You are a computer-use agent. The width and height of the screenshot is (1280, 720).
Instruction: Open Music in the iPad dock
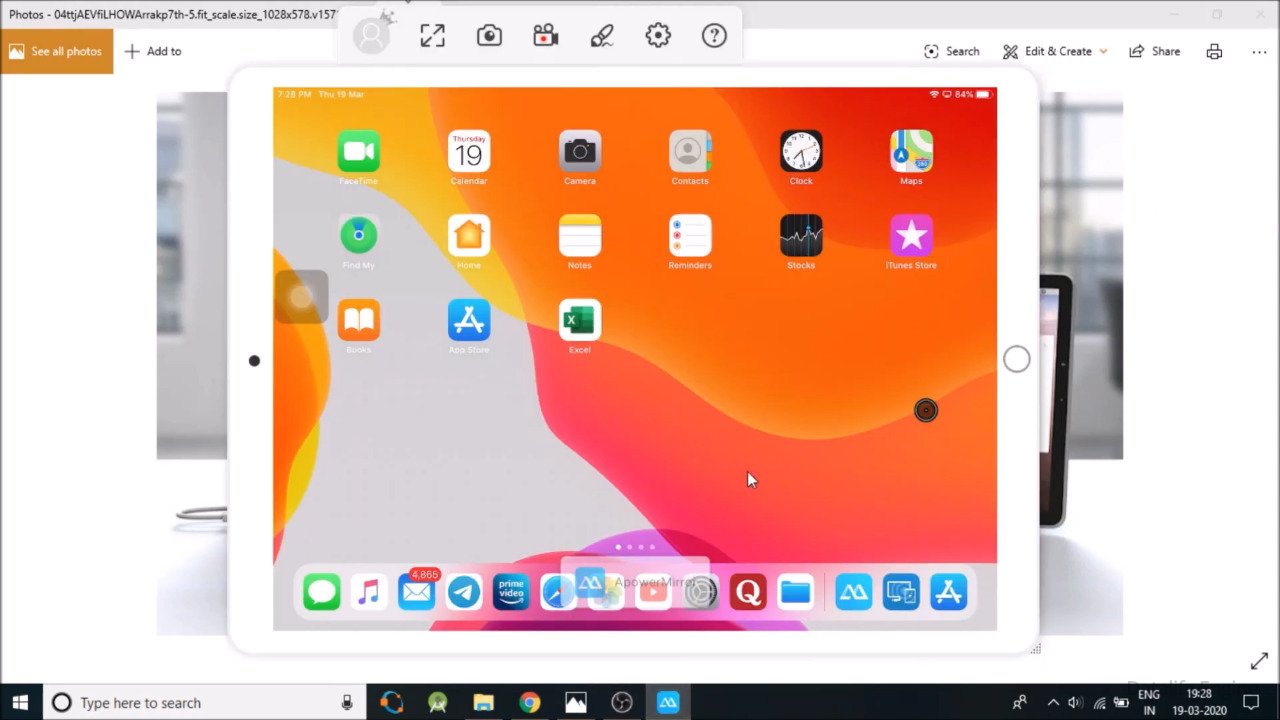[369, 592]
